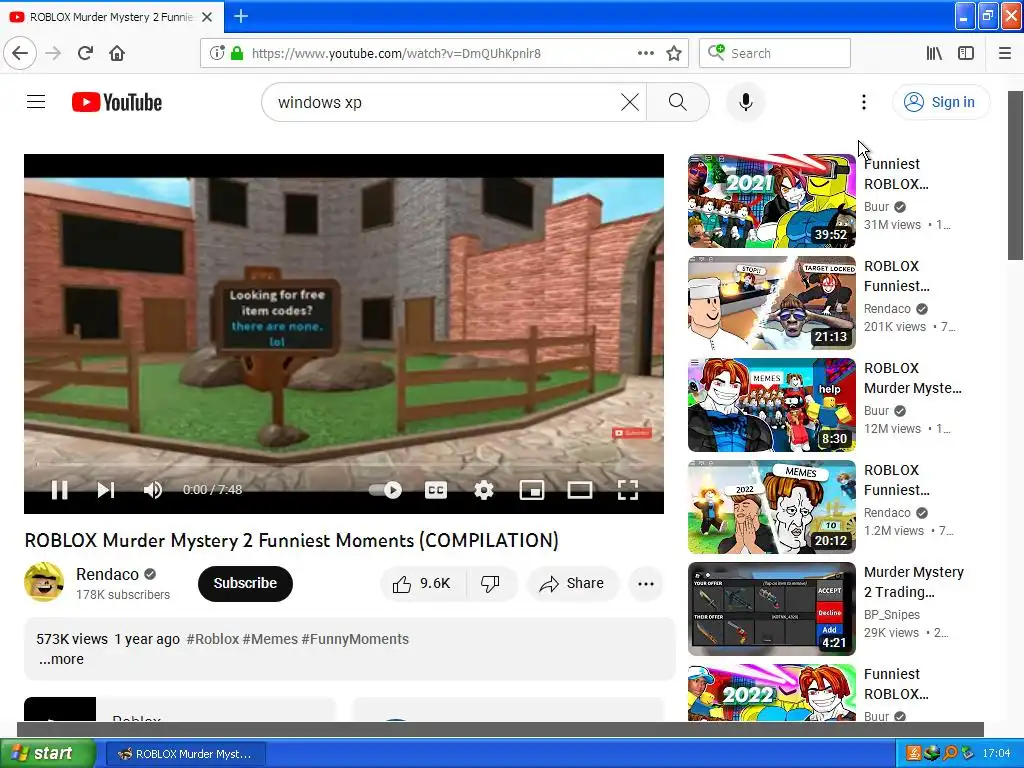Click the 573K views text
The width and height of the screenshot is (1024, 768).
click(x=72, y=639)
